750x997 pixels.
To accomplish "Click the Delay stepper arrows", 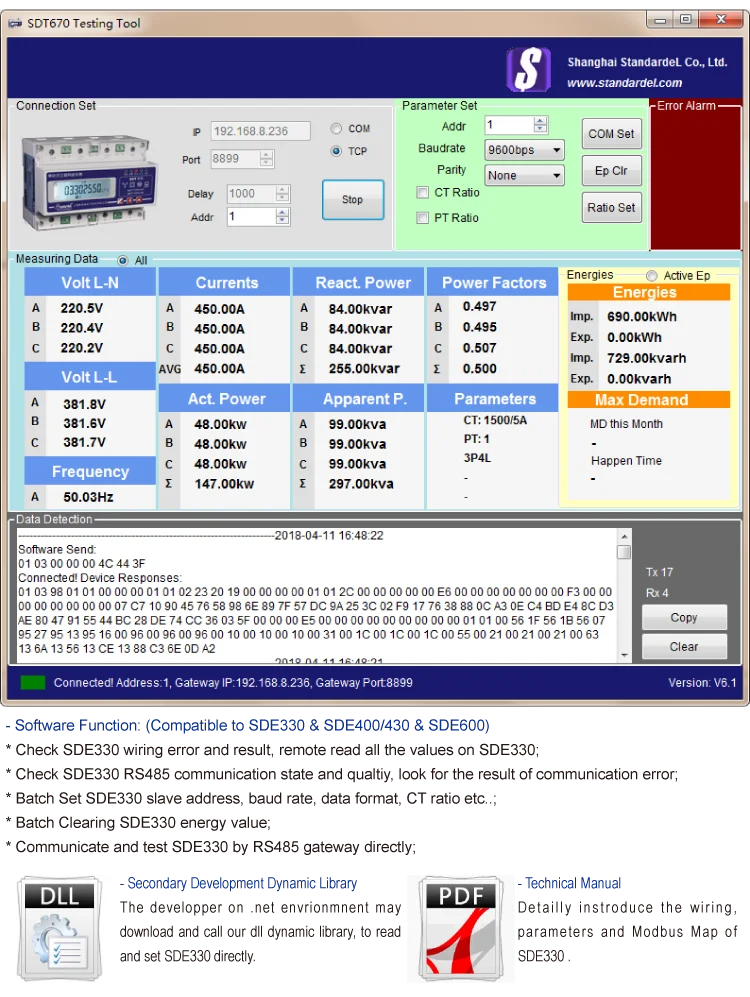I will (x=283, y=193).
